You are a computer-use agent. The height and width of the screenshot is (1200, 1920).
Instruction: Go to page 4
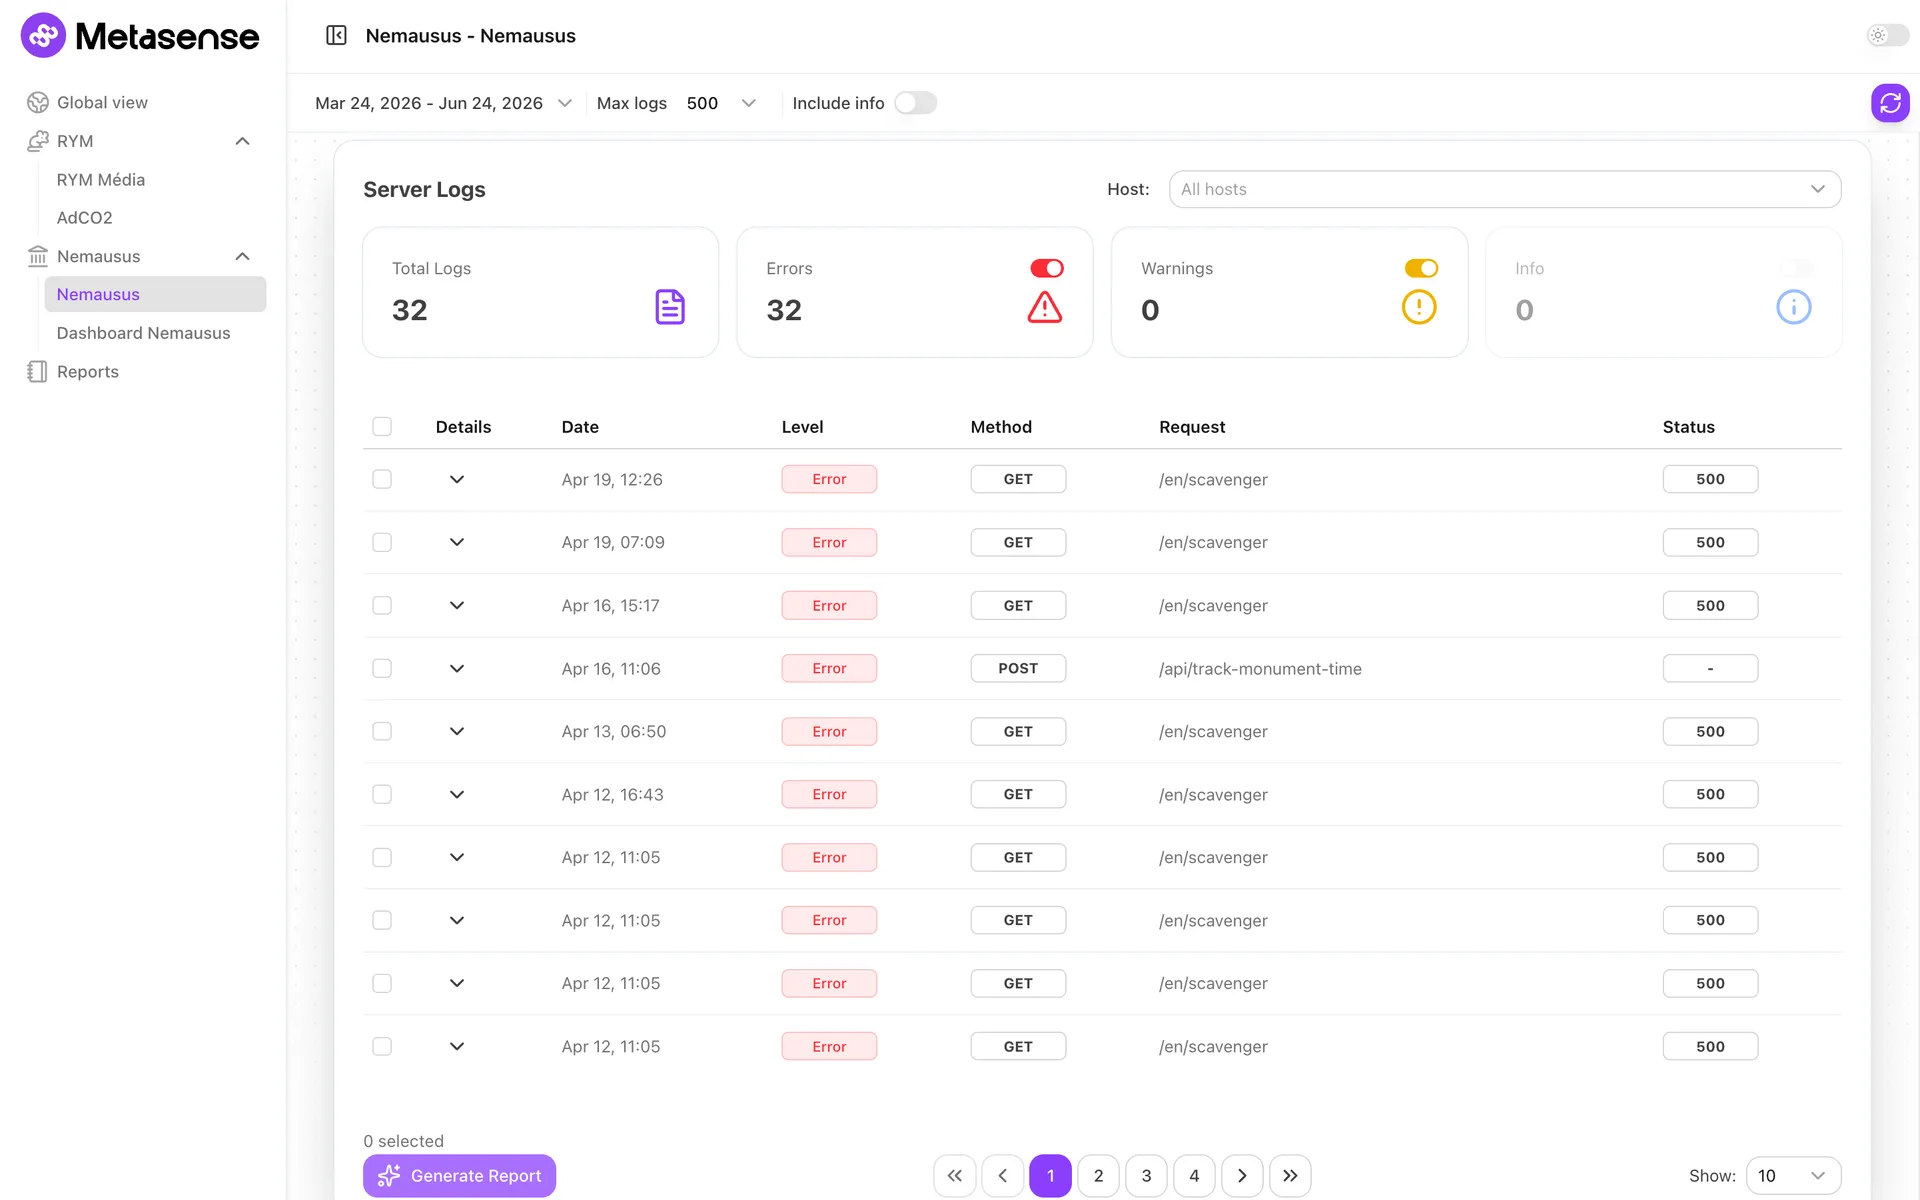1194,1176
